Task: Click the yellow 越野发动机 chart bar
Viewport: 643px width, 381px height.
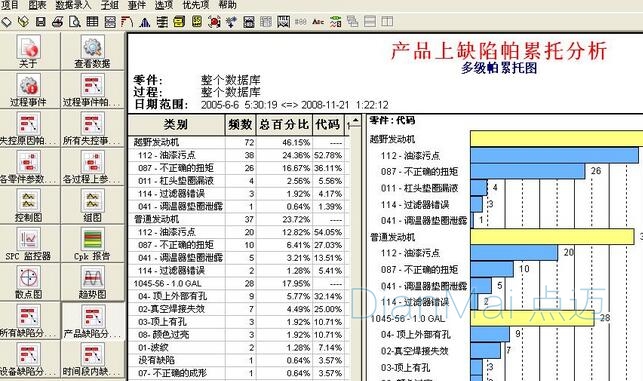Action: point(556,139)
